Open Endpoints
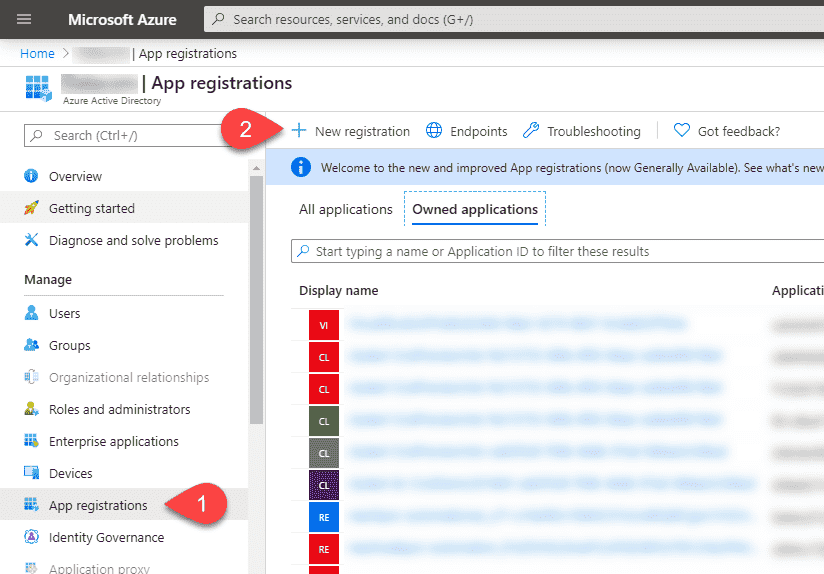824x574 pixels. click(x=478, y=131)
